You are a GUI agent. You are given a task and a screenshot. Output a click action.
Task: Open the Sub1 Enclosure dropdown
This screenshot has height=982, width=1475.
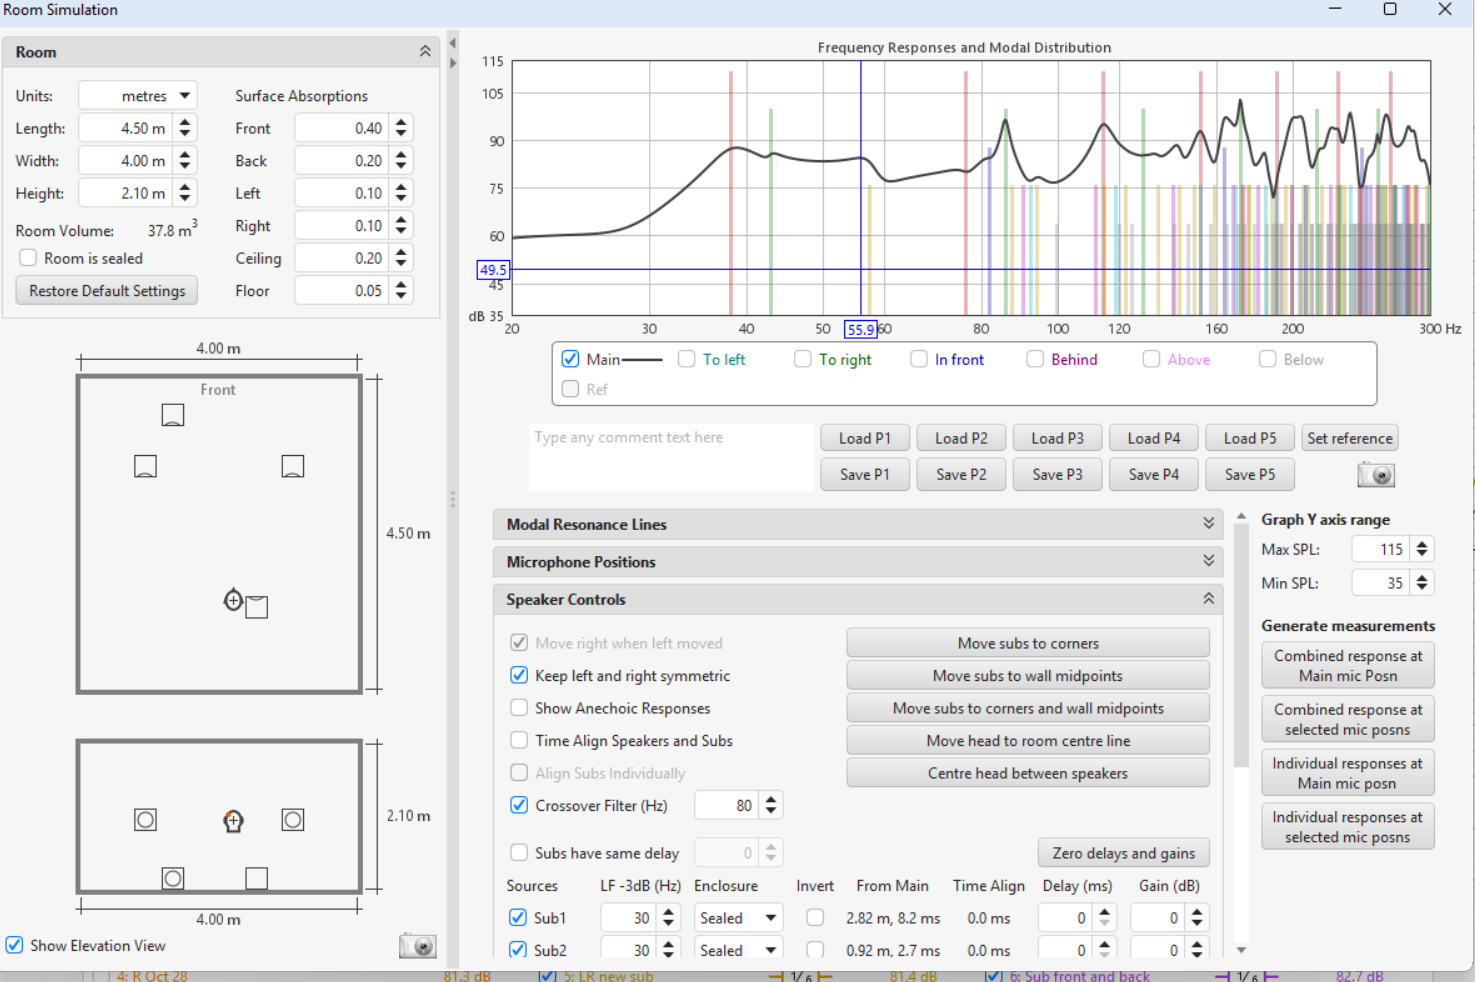(x=739, y=918)
